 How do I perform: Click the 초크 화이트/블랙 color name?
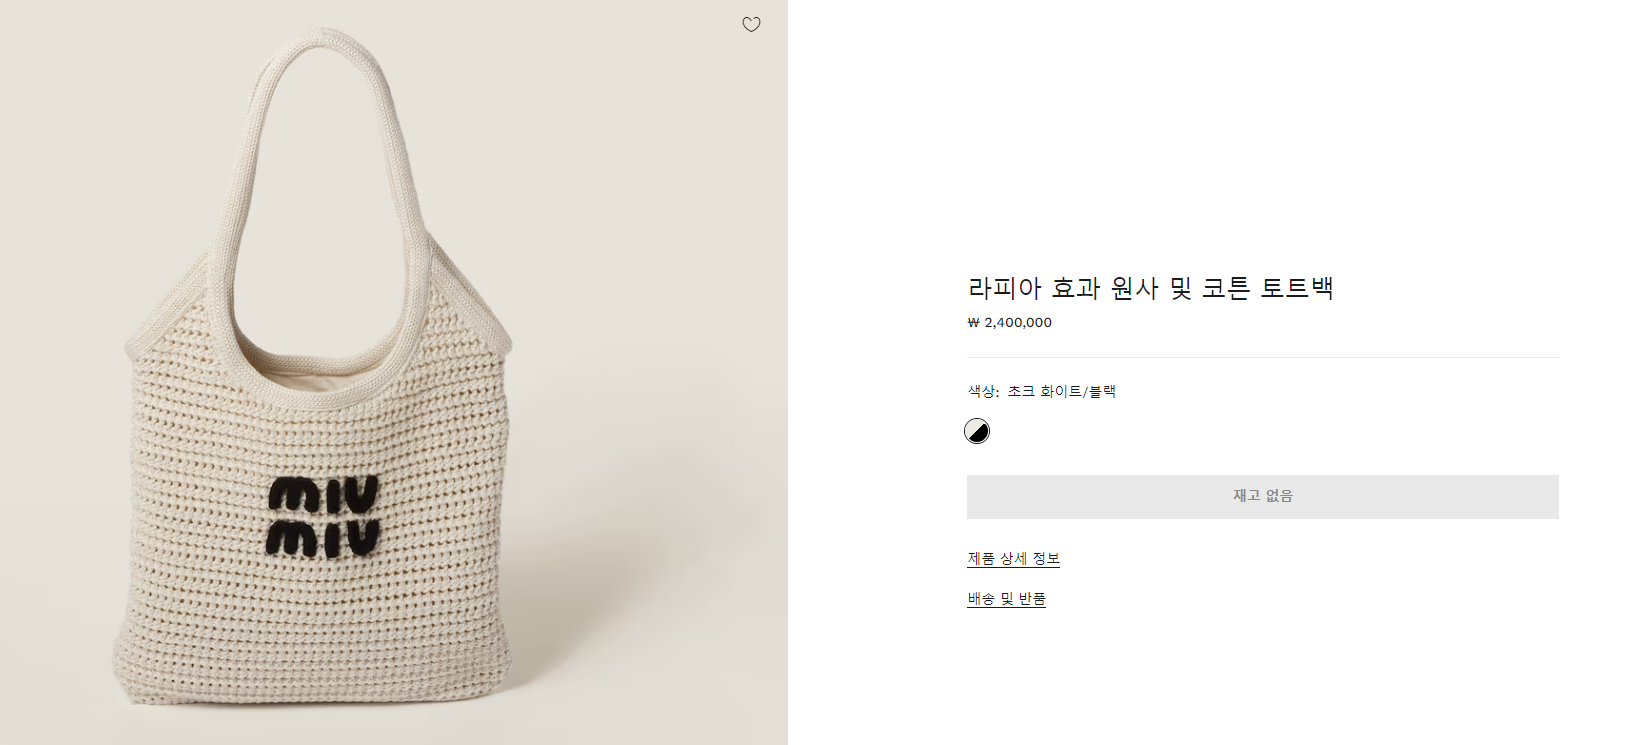1061,391
